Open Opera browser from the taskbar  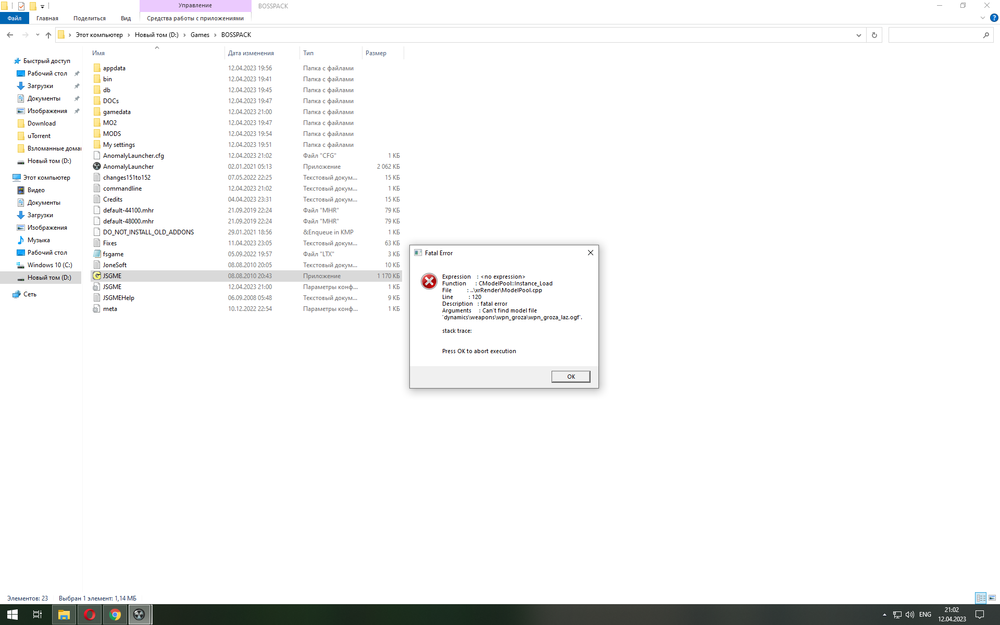click(x=90, y=615)
